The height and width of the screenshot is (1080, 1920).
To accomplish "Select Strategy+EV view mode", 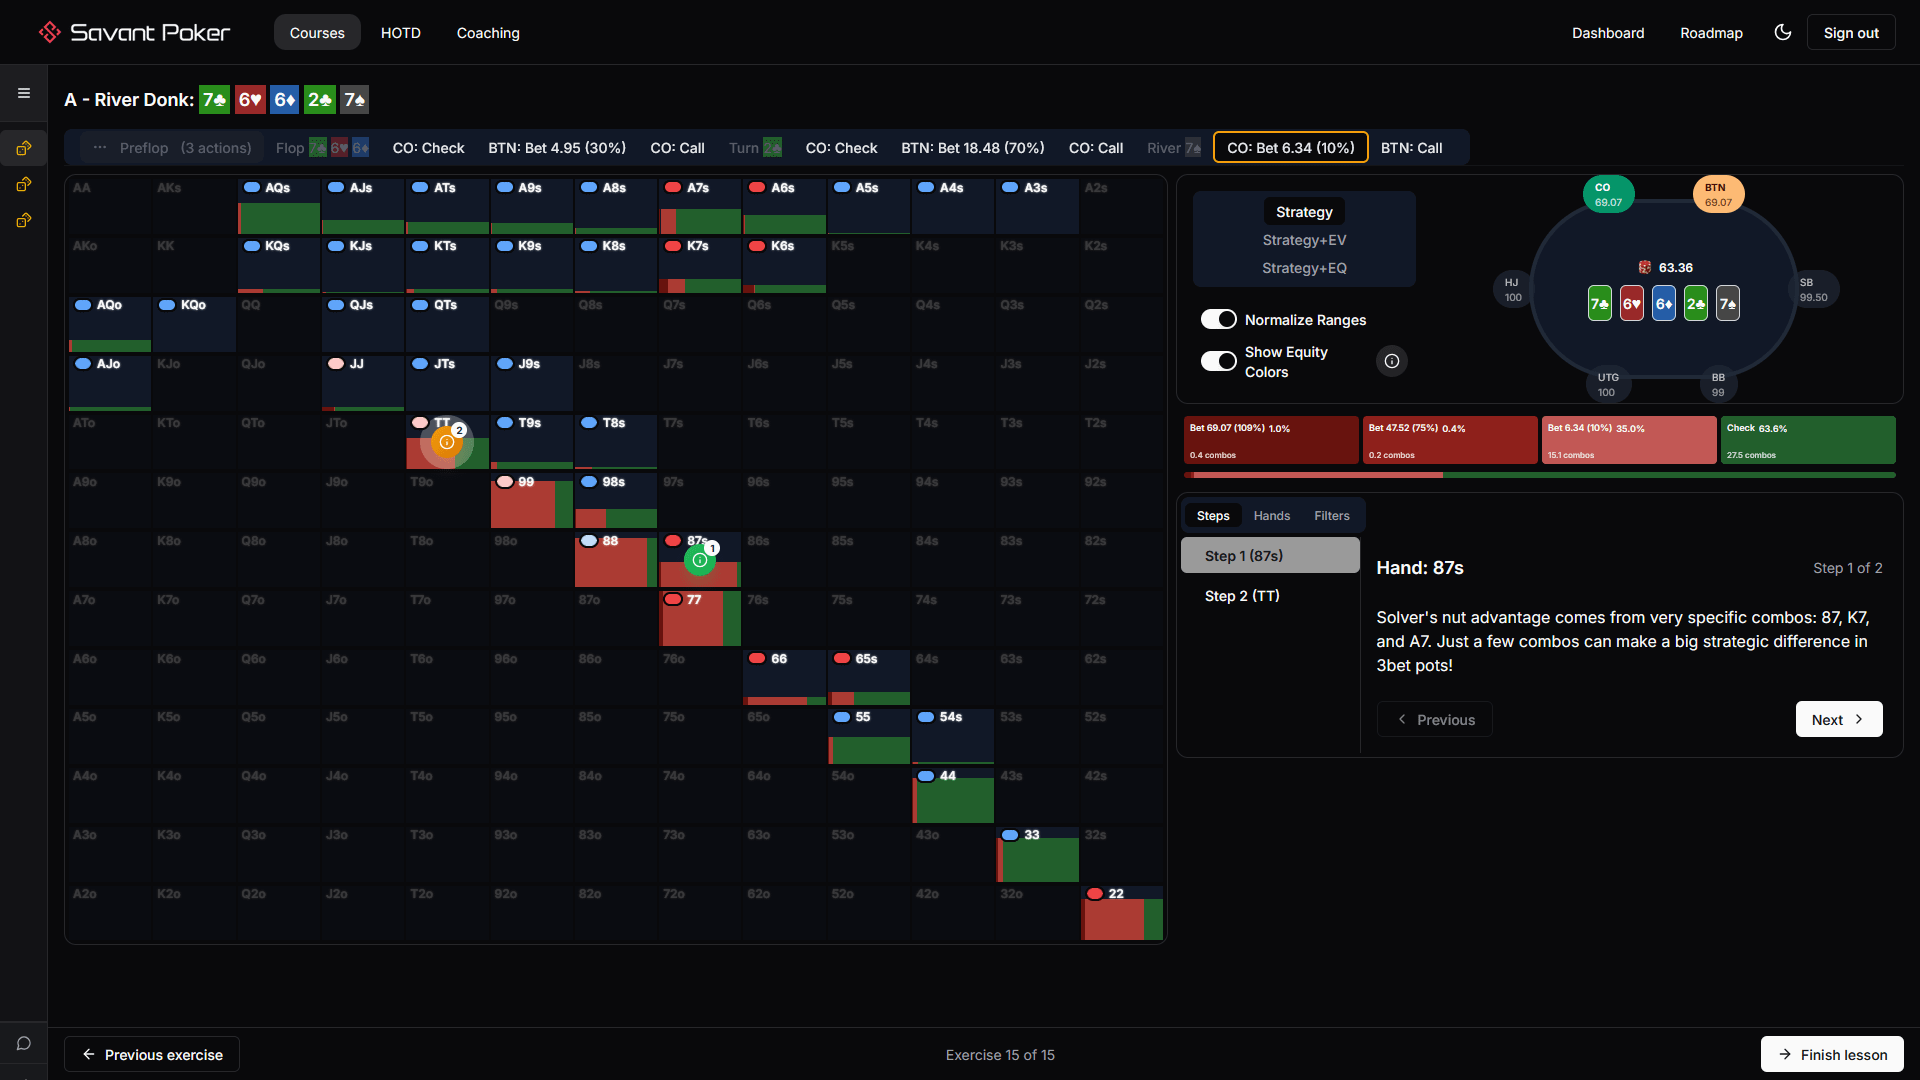I will tap(1303, 240).
